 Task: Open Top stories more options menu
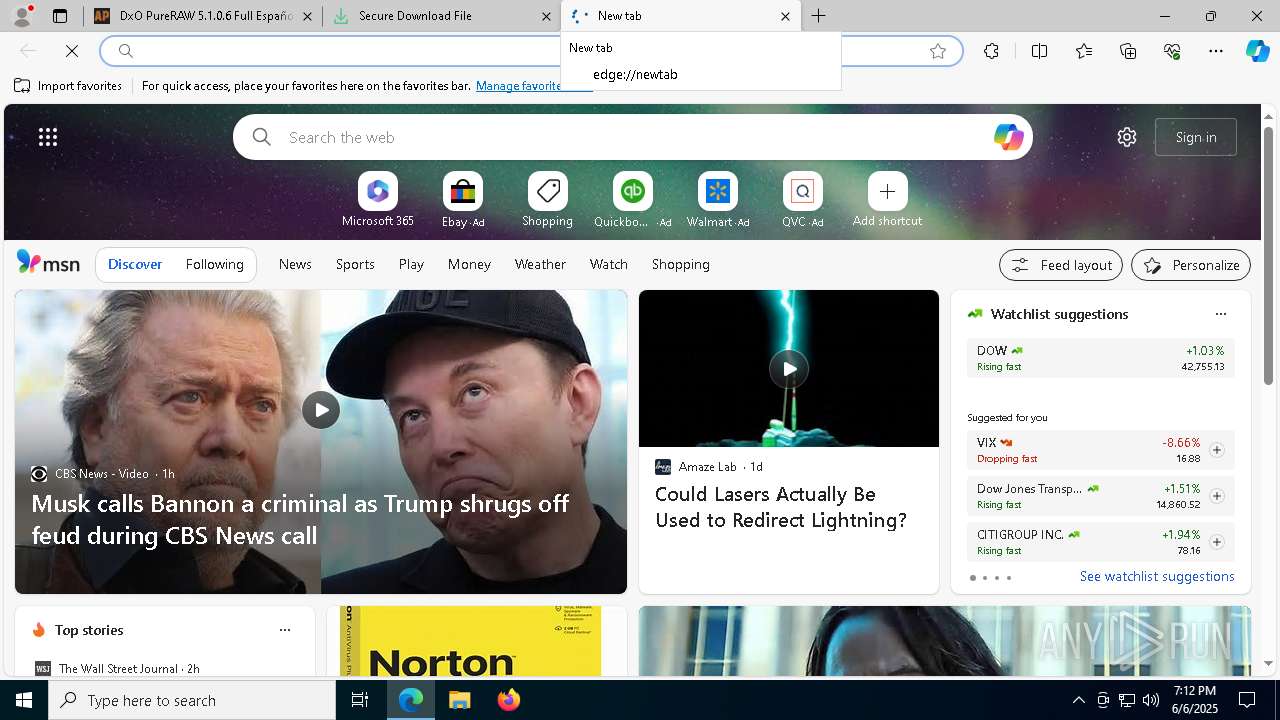pyautogui.click(x=285, y=630)
